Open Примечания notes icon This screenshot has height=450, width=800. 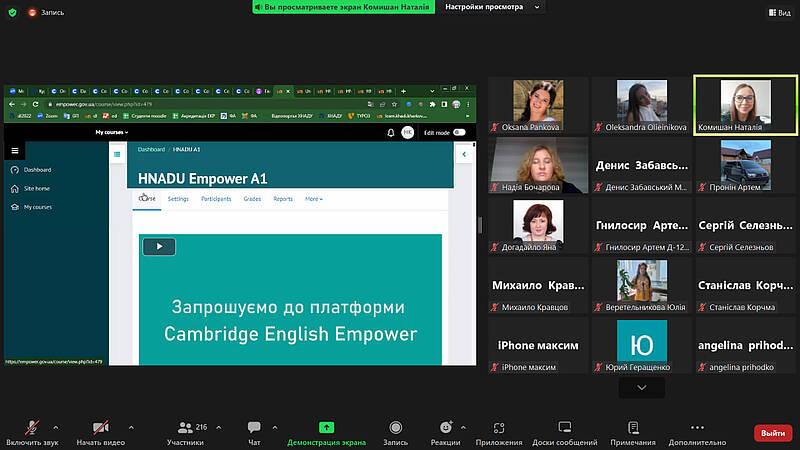tap(633, 427)
